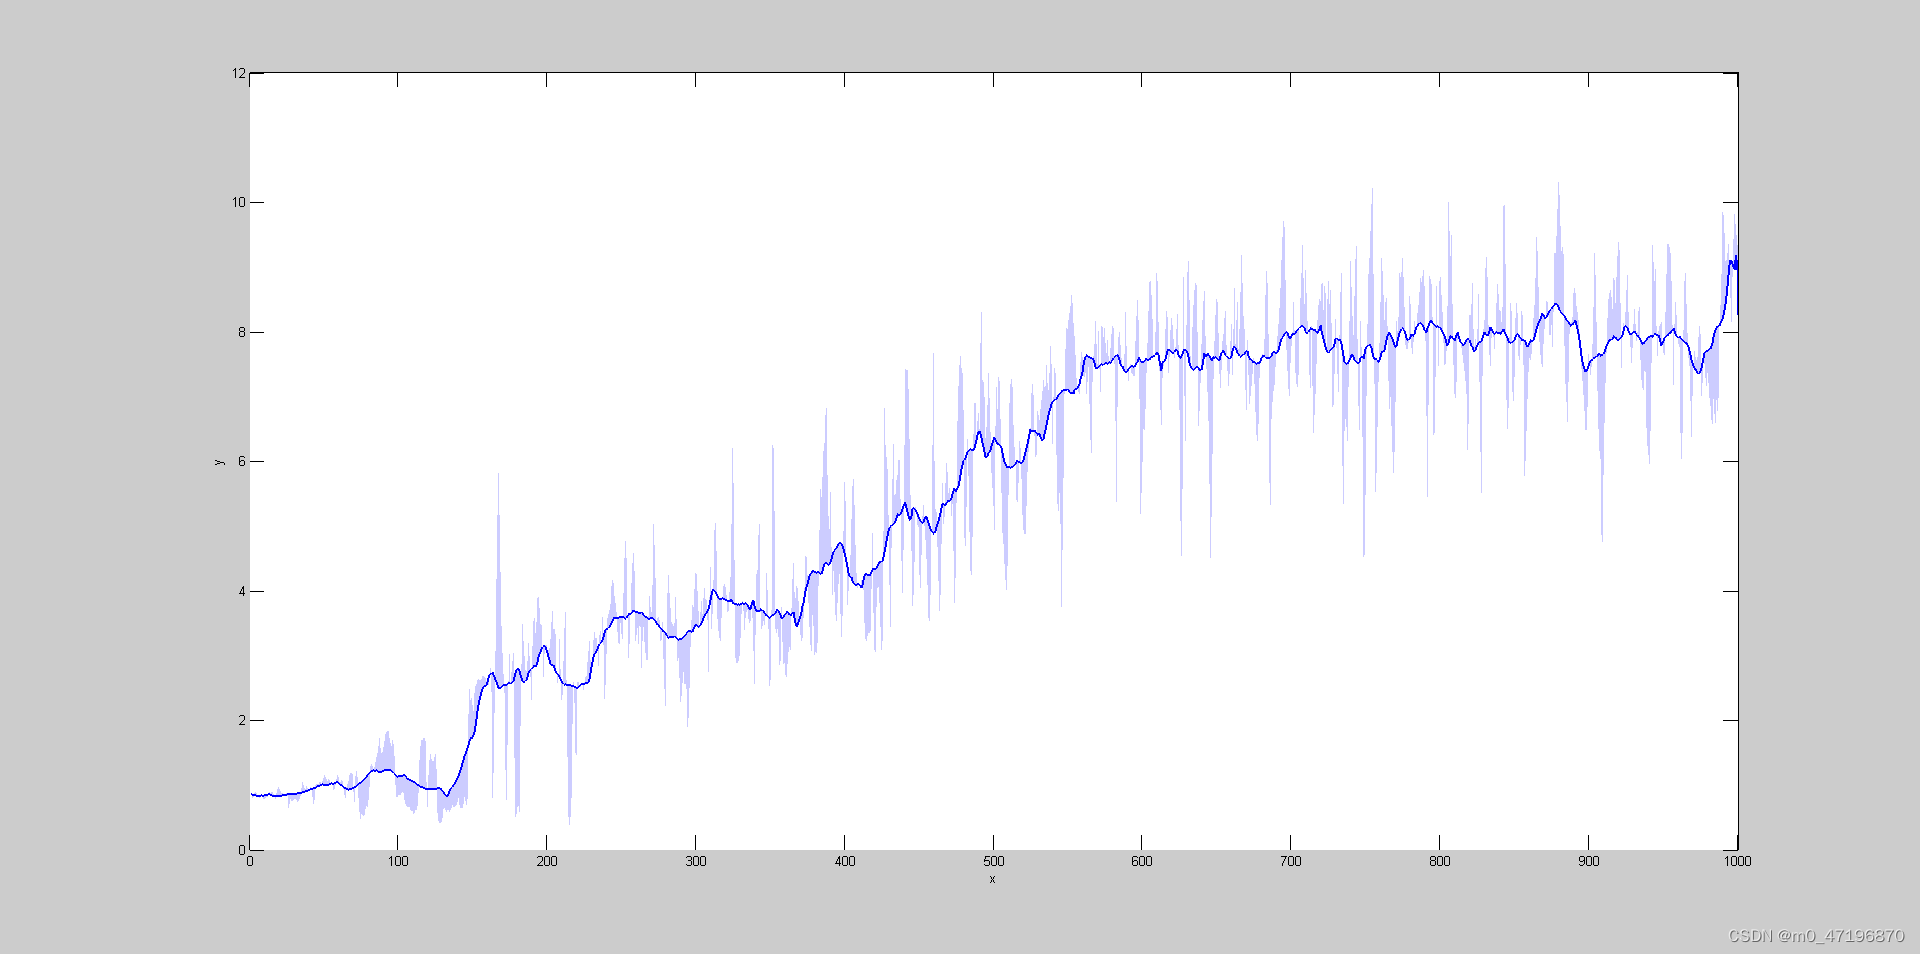The height and width of the screenshot is (954, 1920).
Task: Click the y-axis tick label 10
Action: coord(238,202)
